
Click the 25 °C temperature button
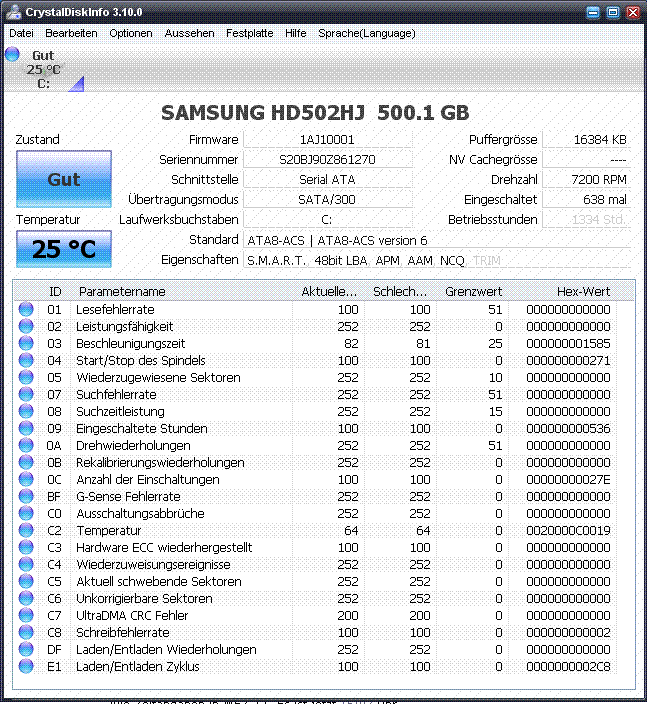(64, 249)
